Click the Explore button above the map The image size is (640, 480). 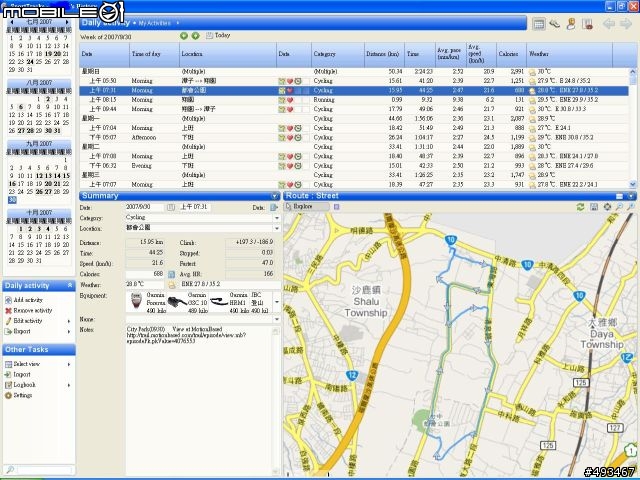click(307, 207)
